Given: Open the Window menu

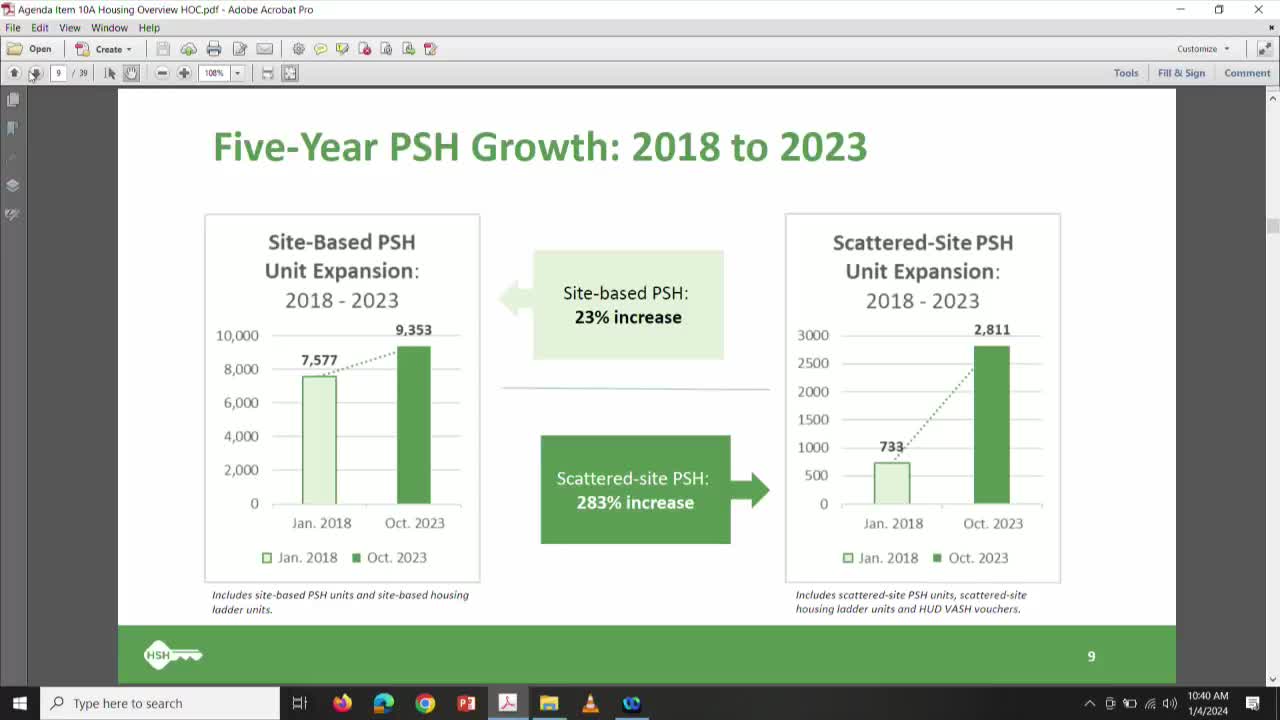Looking at the screenshot, I should (x=109, y=28).
